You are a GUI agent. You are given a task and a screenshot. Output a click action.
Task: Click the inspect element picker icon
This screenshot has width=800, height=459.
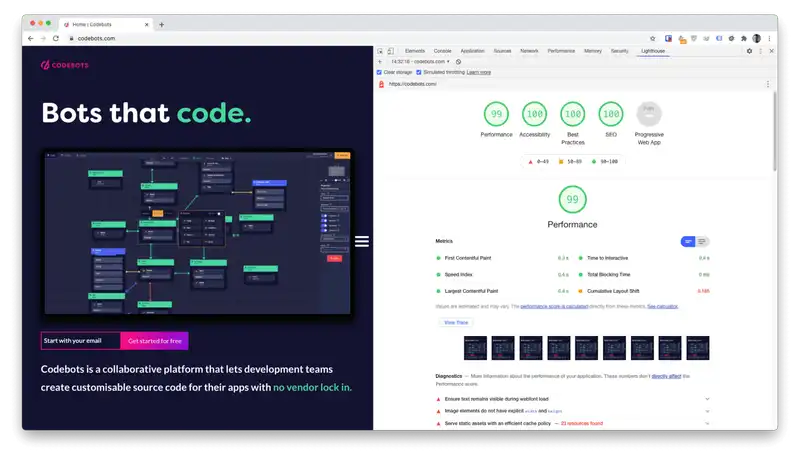point(382,50)
